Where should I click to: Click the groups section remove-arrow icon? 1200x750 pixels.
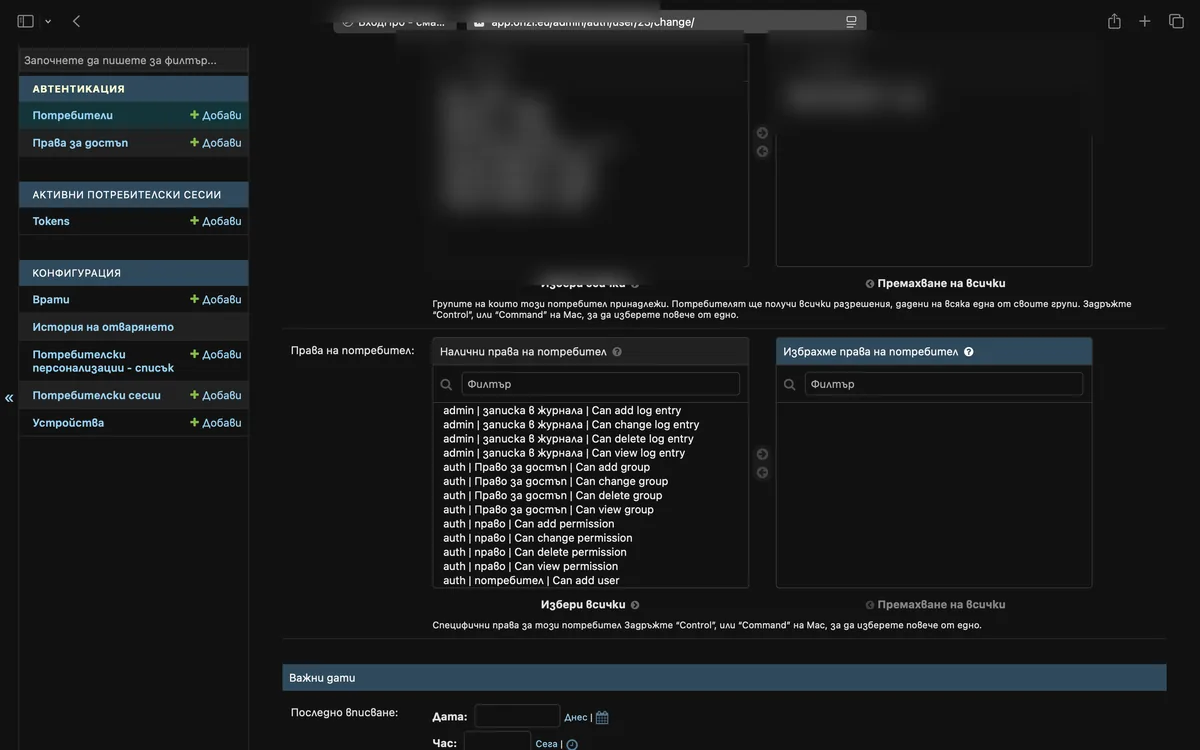click(x=762, y=152)
